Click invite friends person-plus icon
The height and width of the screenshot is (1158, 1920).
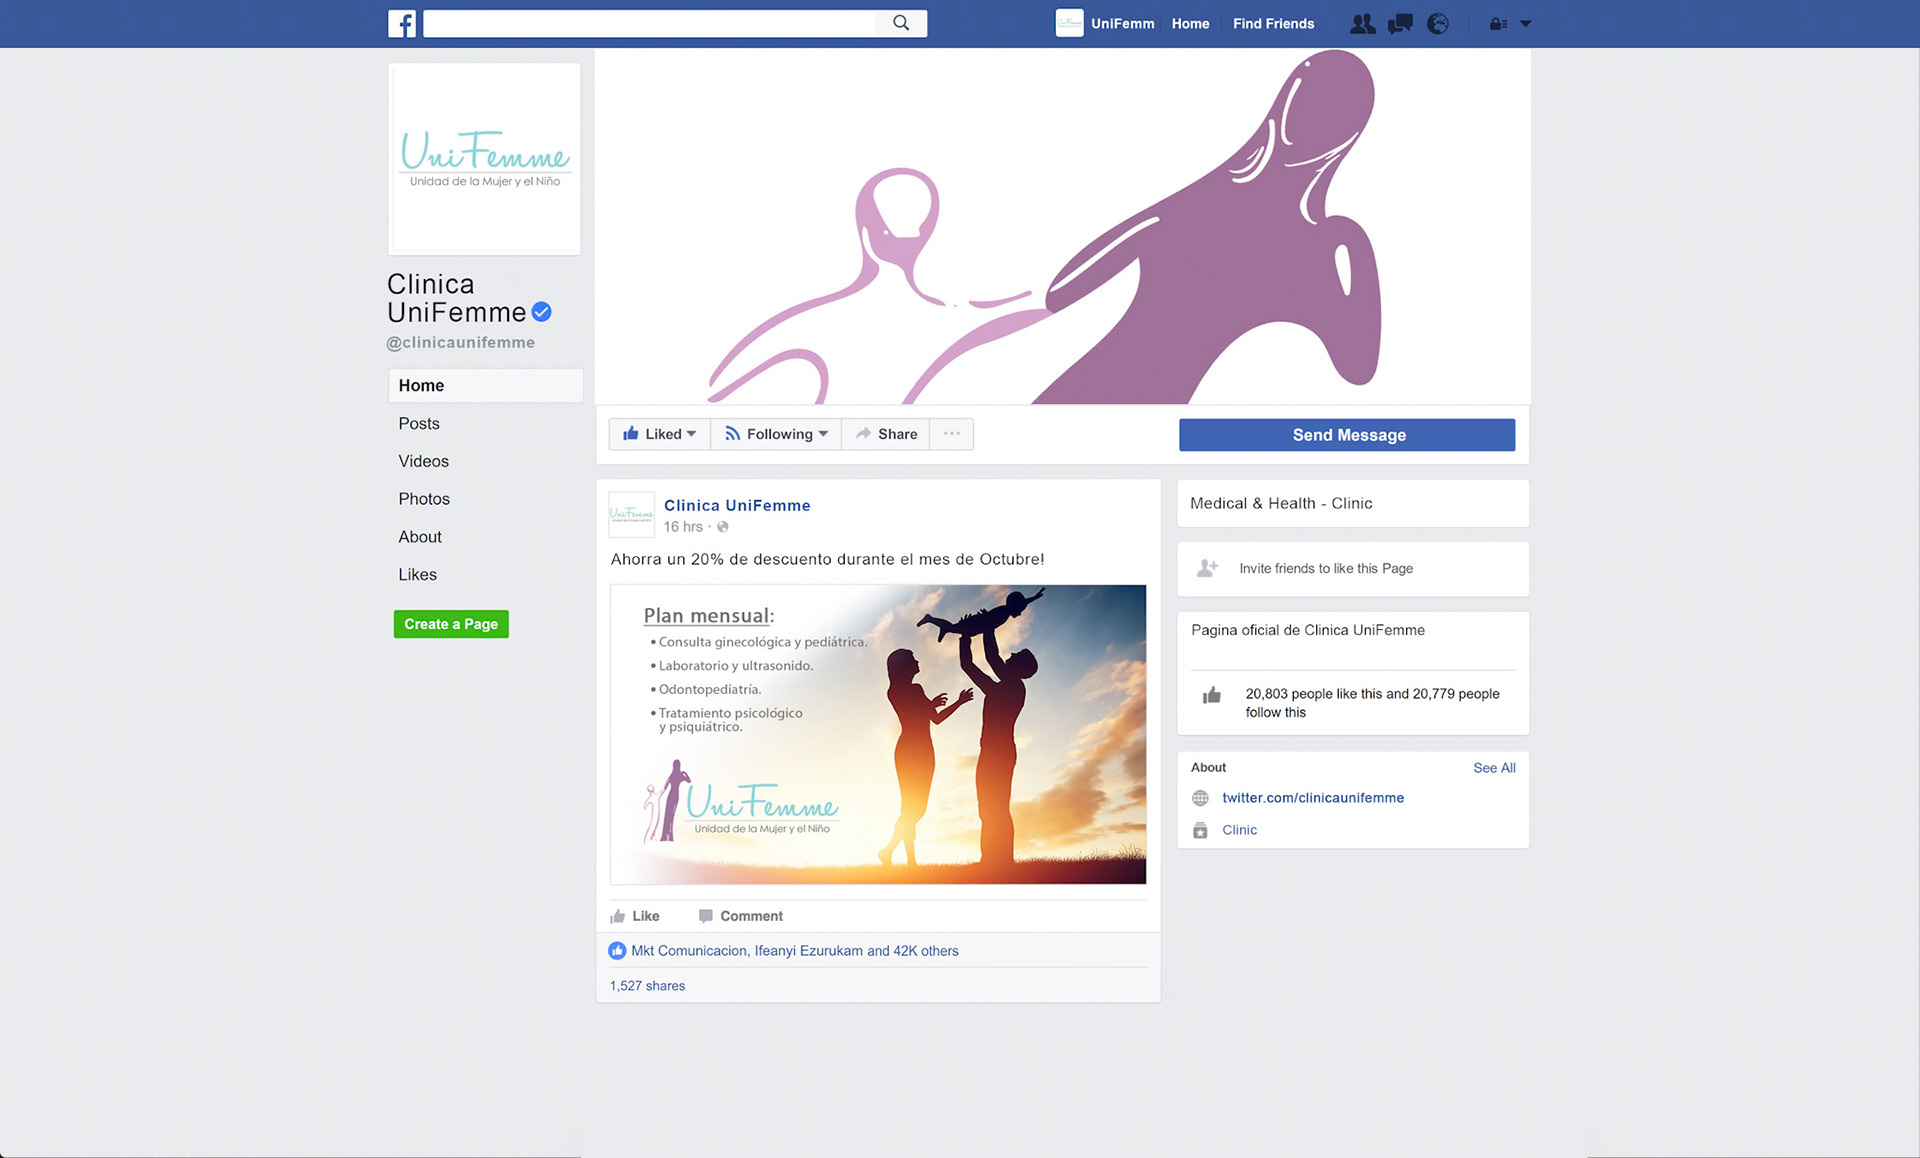(1208, 568)
